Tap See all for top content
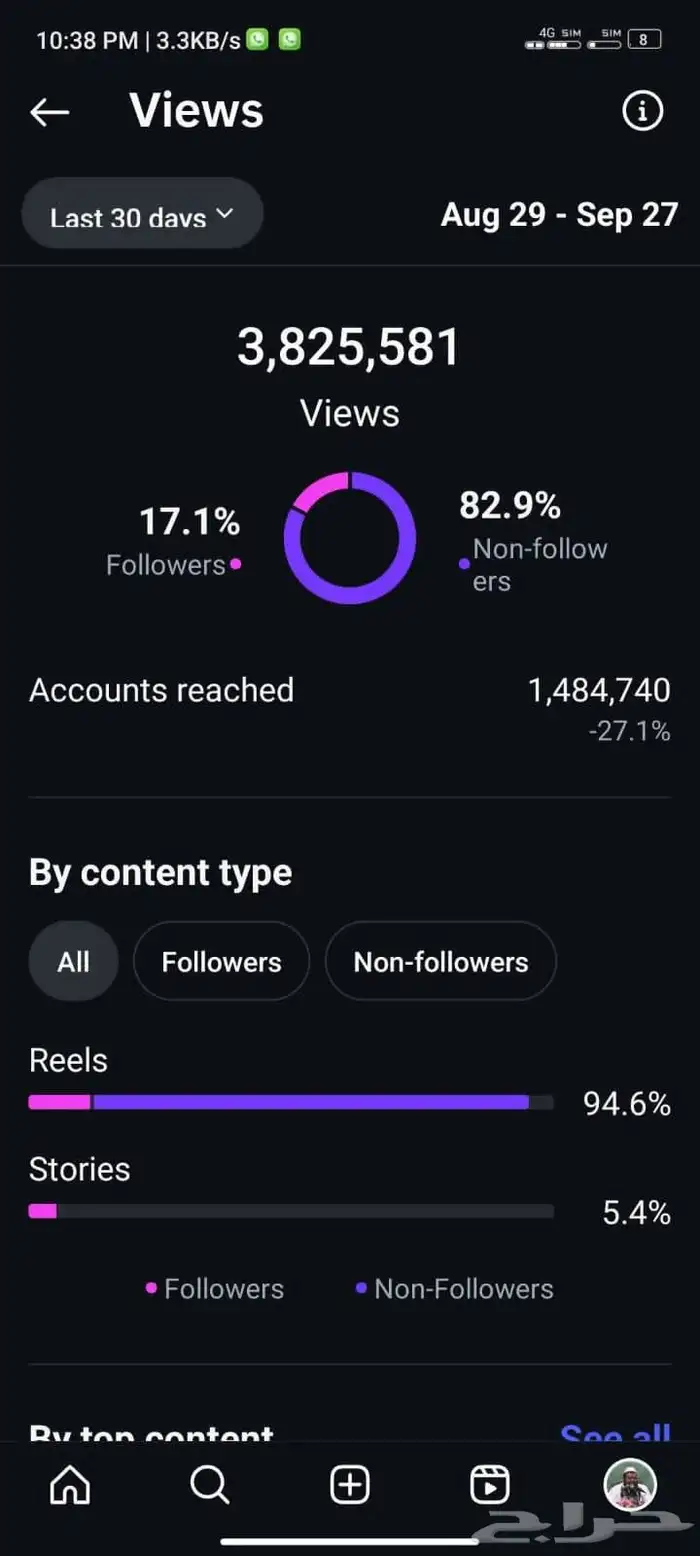 [614, 1436]
